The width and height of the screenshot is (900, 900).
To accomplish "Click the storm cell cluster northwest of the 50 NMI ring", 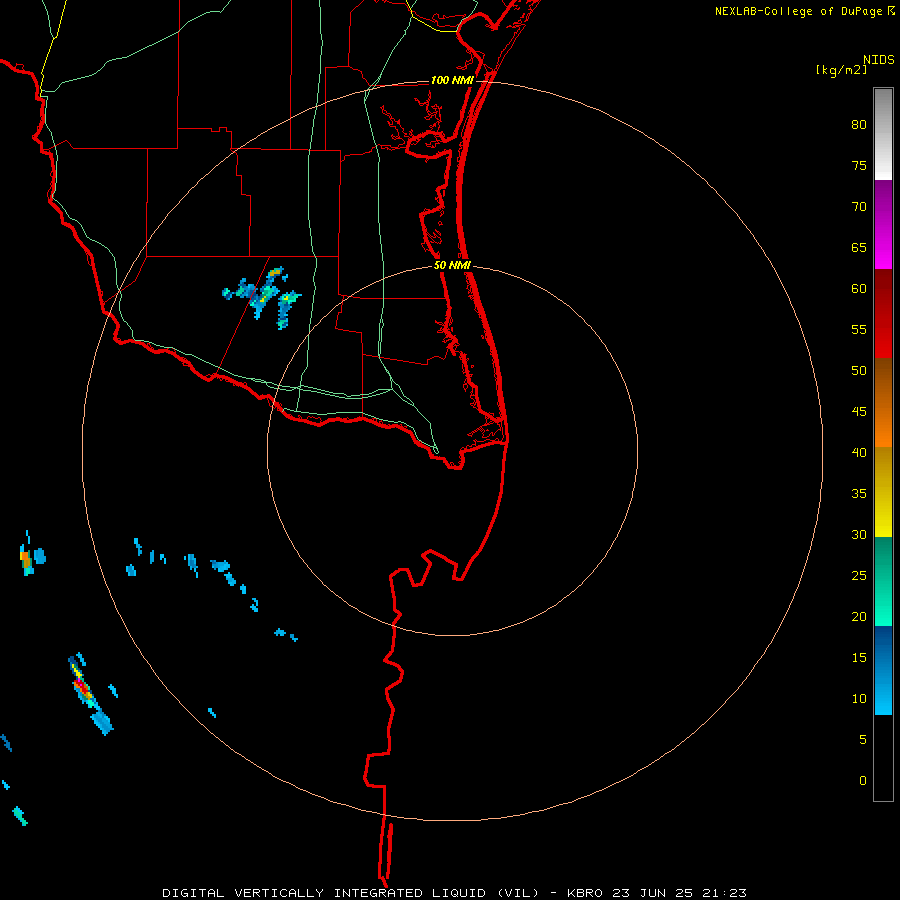I will tap(262, 297).
